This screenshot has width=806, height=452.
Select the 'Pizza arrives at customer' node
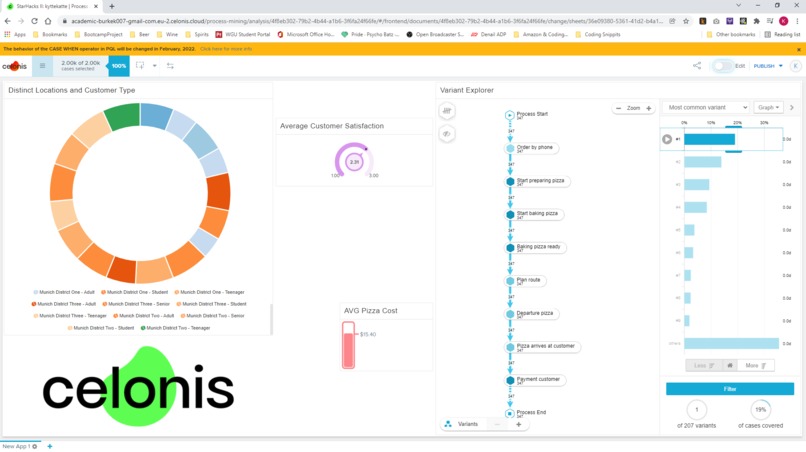tap(543, 347)
